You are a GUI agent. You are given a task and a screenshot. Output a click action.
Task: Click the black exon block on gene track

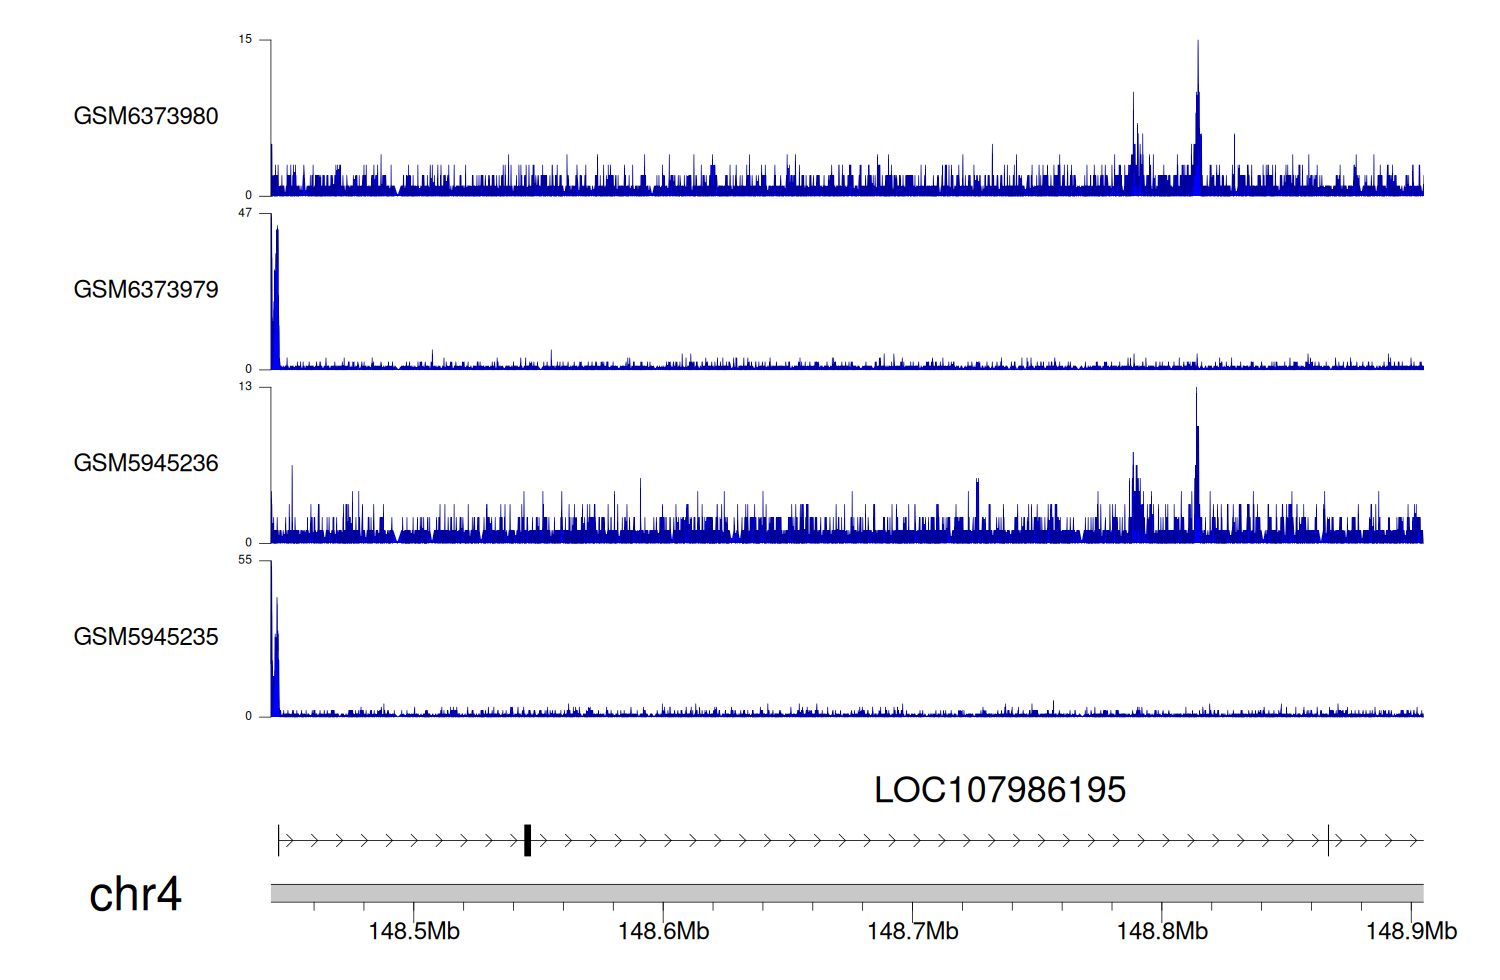click(x=527, y=841)
